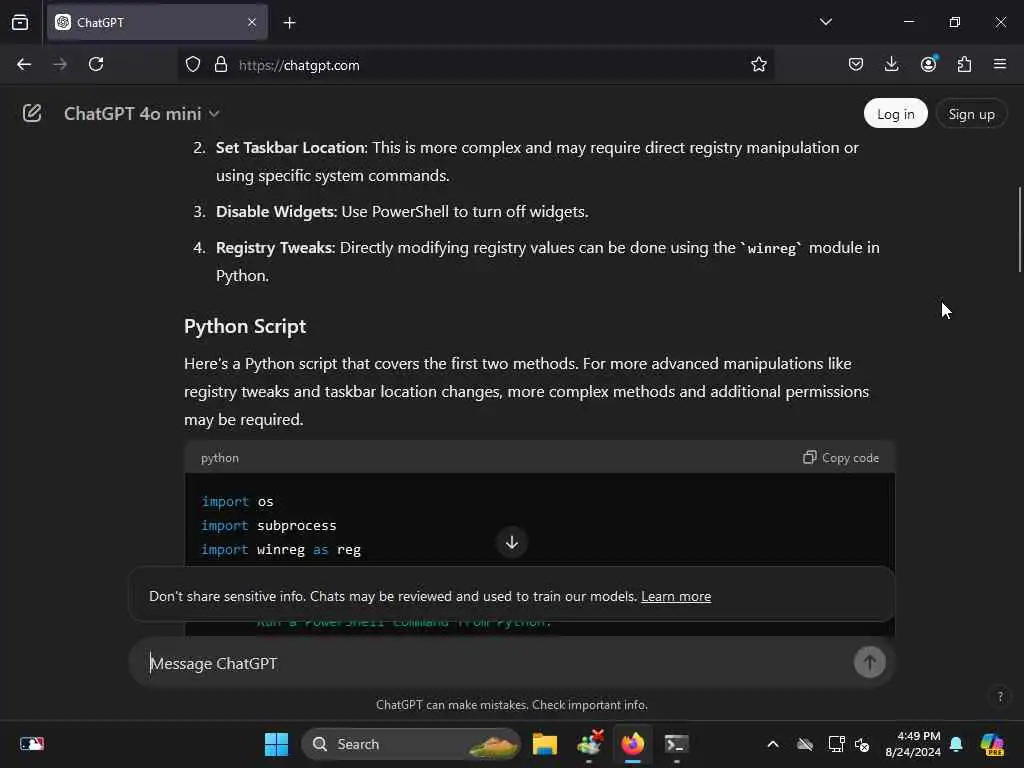Open the Terminal app from the taskbar
This screenshot has height=768, width=1024.
pyautogui.click(x=676, y=744)
